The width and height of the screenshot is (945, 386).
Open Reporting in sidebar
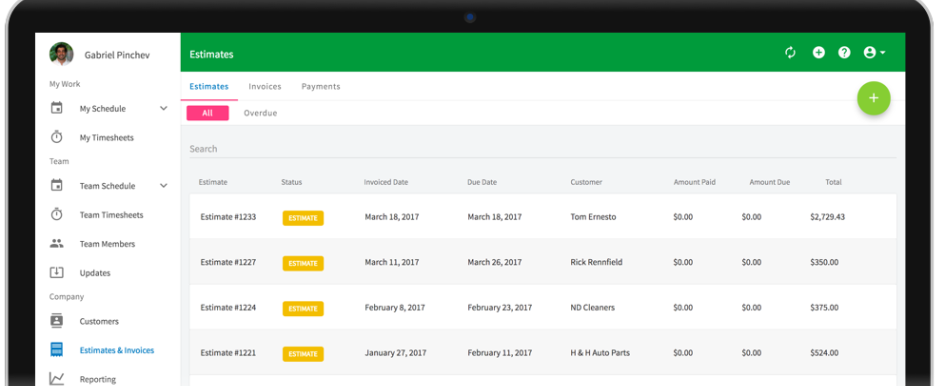pyautogui.click(x=98, y=379)
